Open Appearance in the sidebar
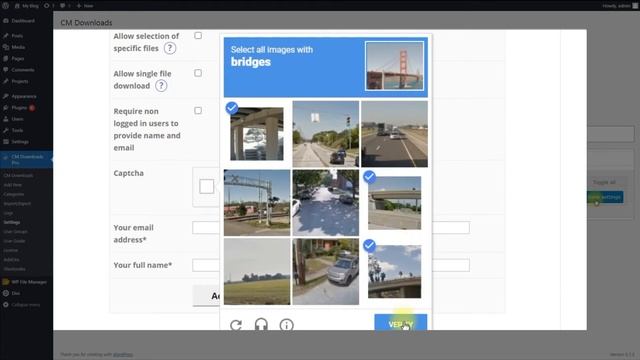Image resolution: width=640 pixels, height=360 pixels. tap(24, 96)
